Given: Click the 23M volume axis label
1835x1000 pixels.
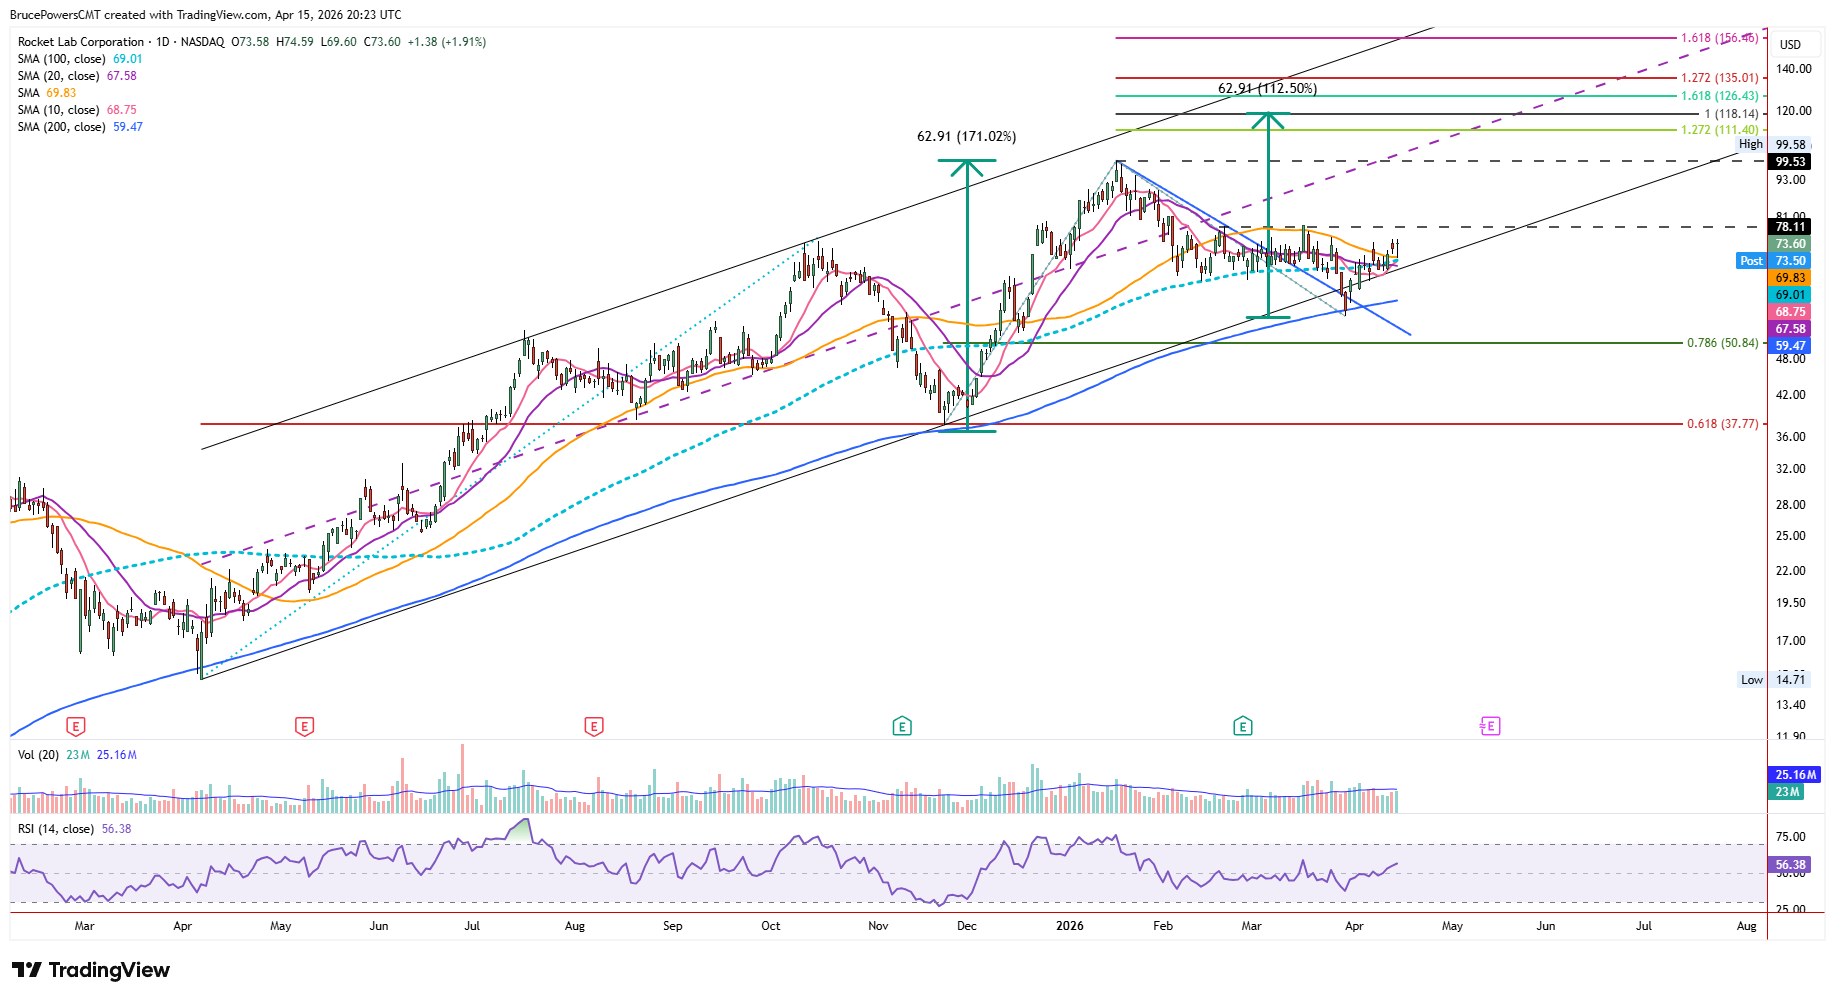Looking at the screenshot, I should [1787, 792].
